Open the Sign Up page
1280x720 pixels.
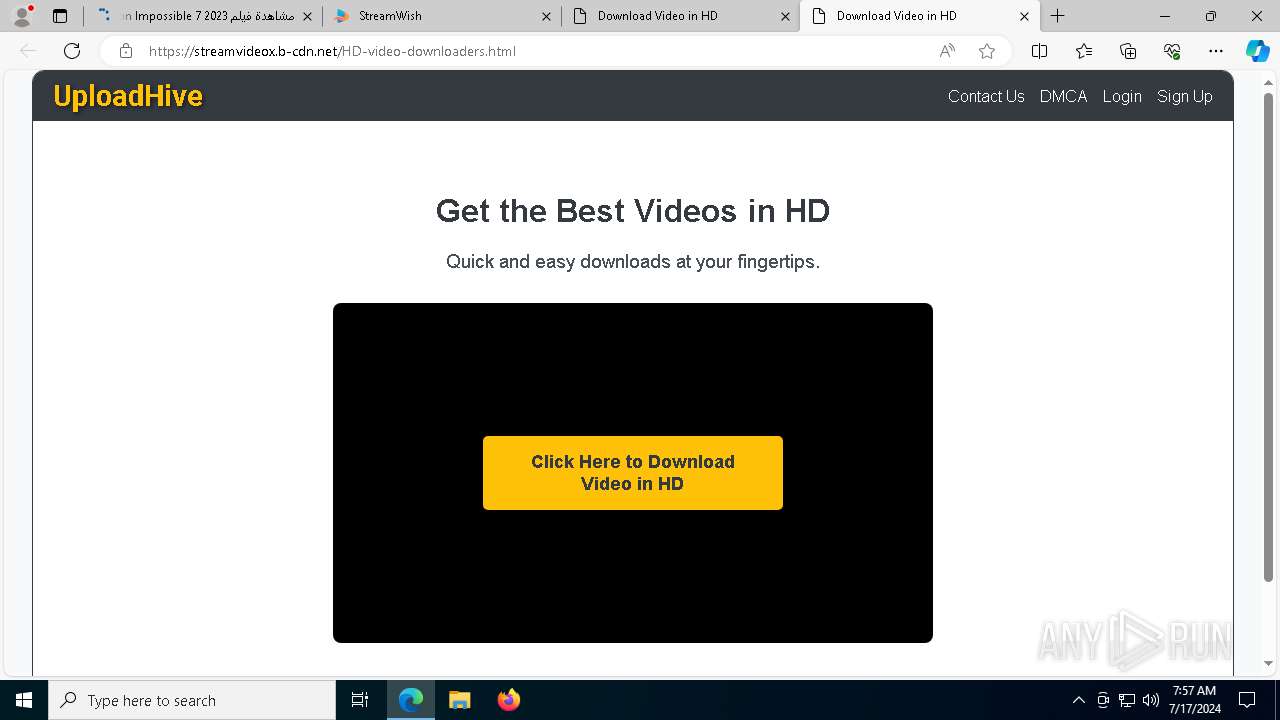tap(1185, 96)
